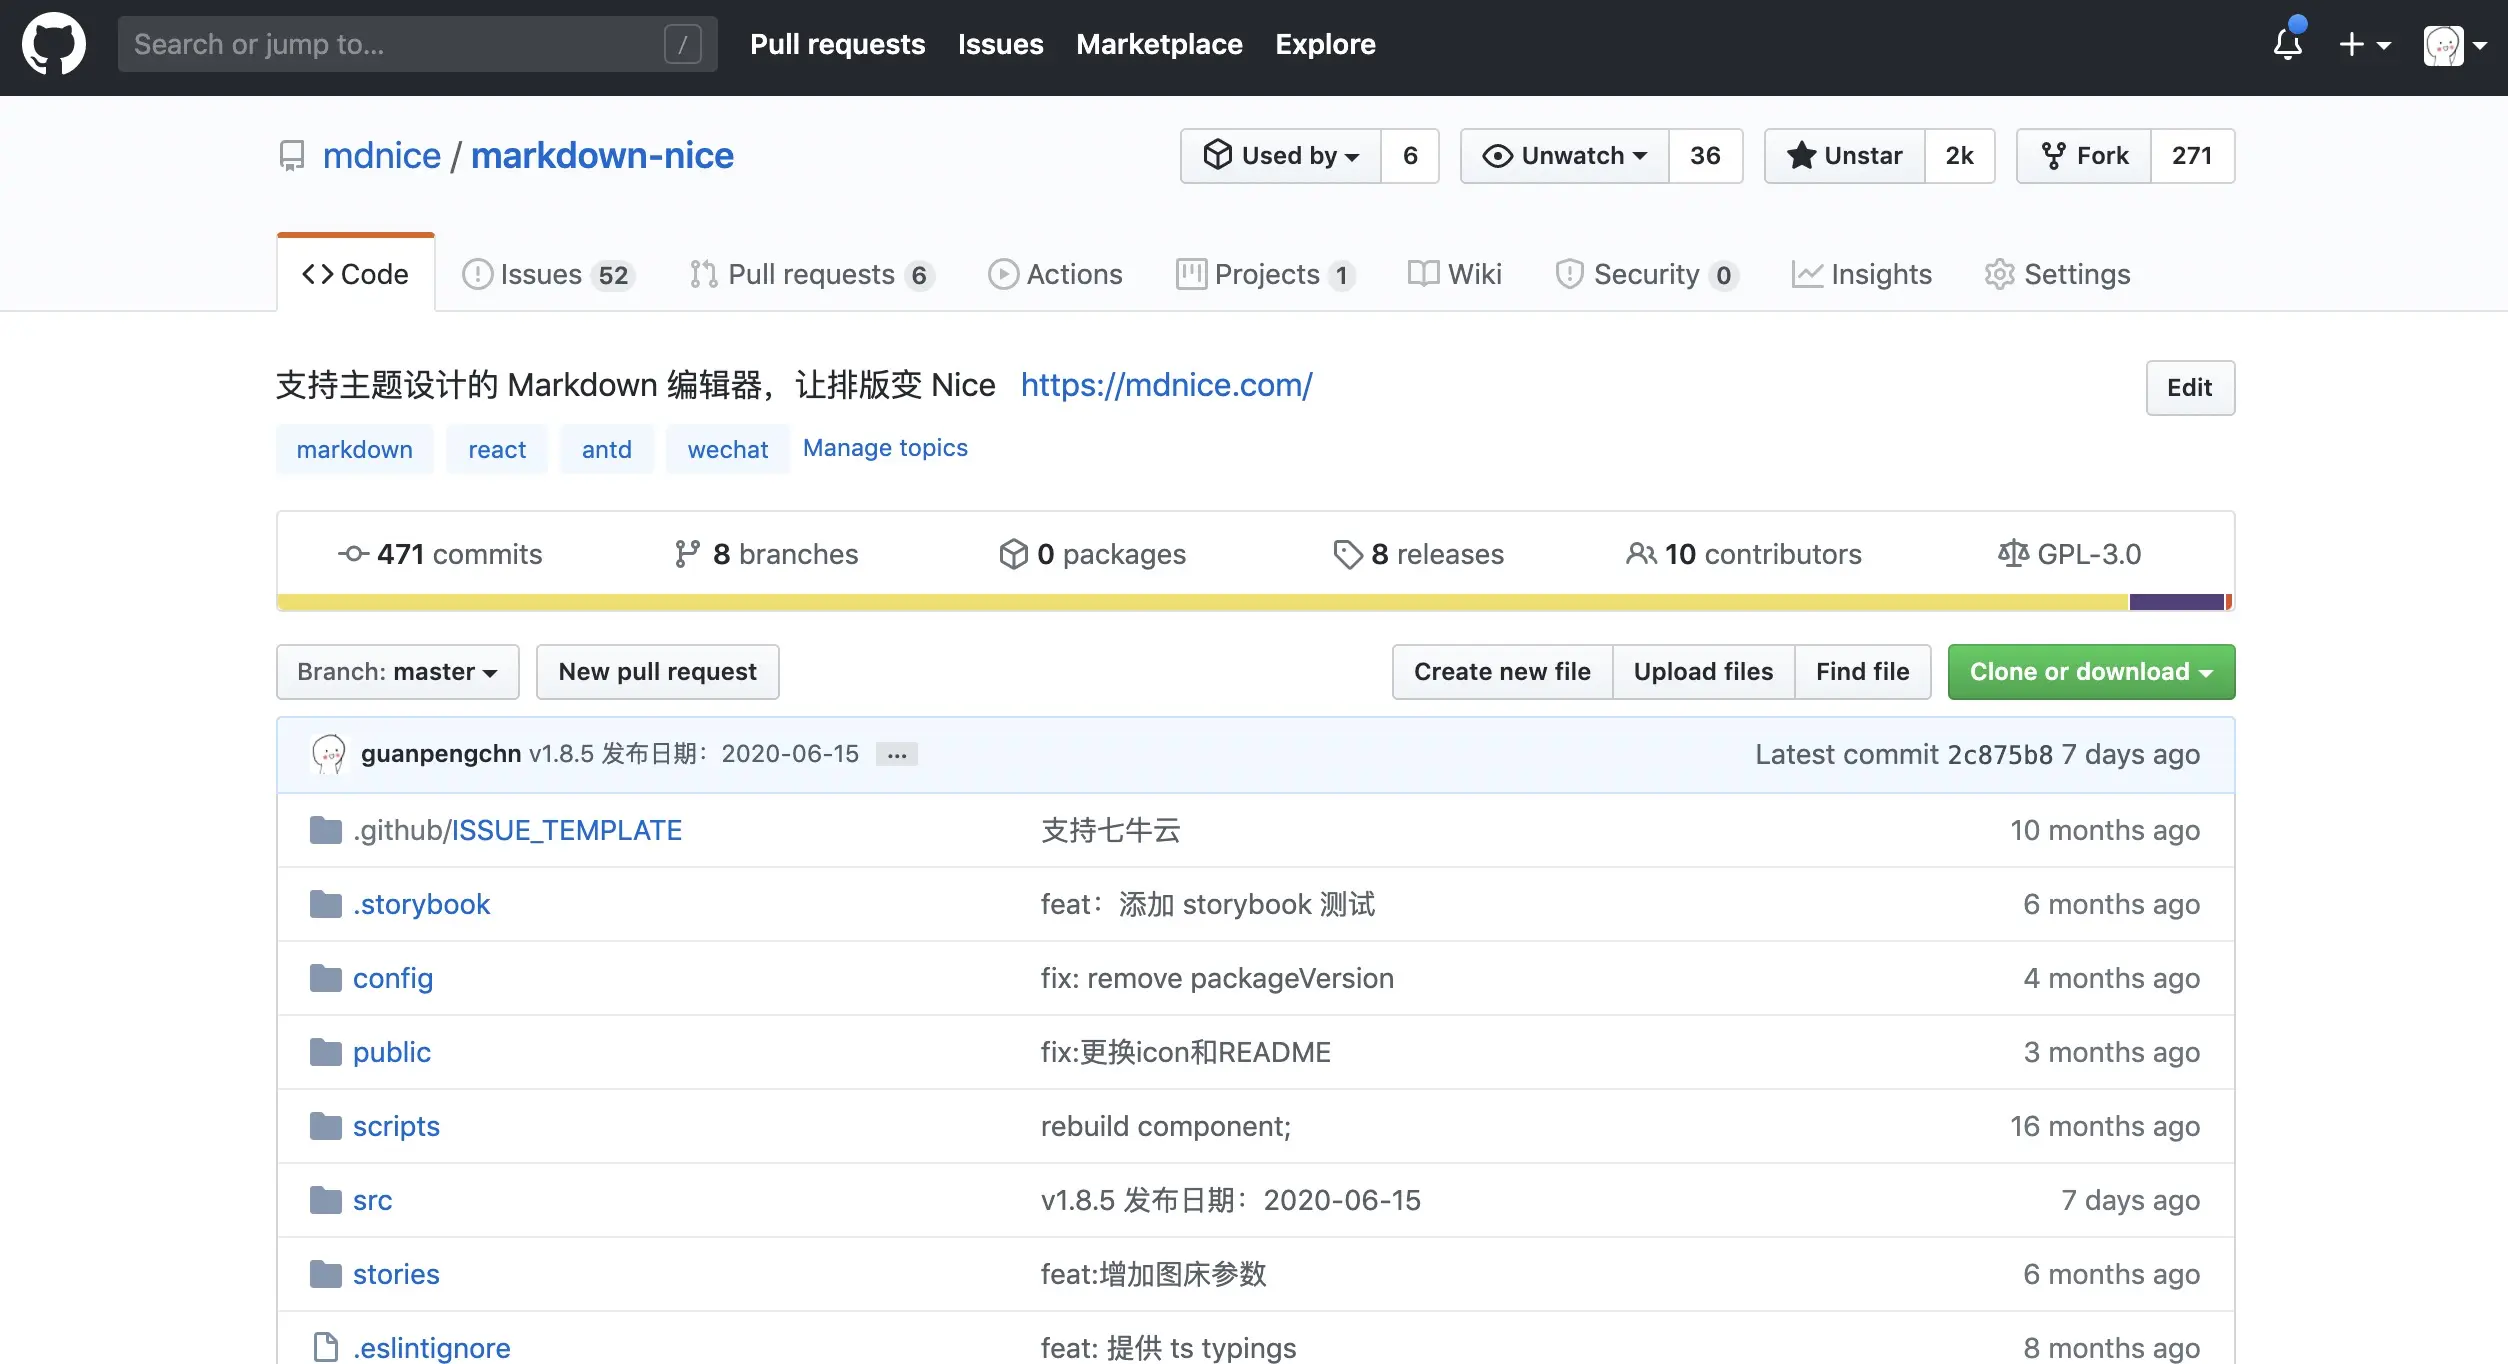Open the Used by dropdown

tap(1281, 156)
